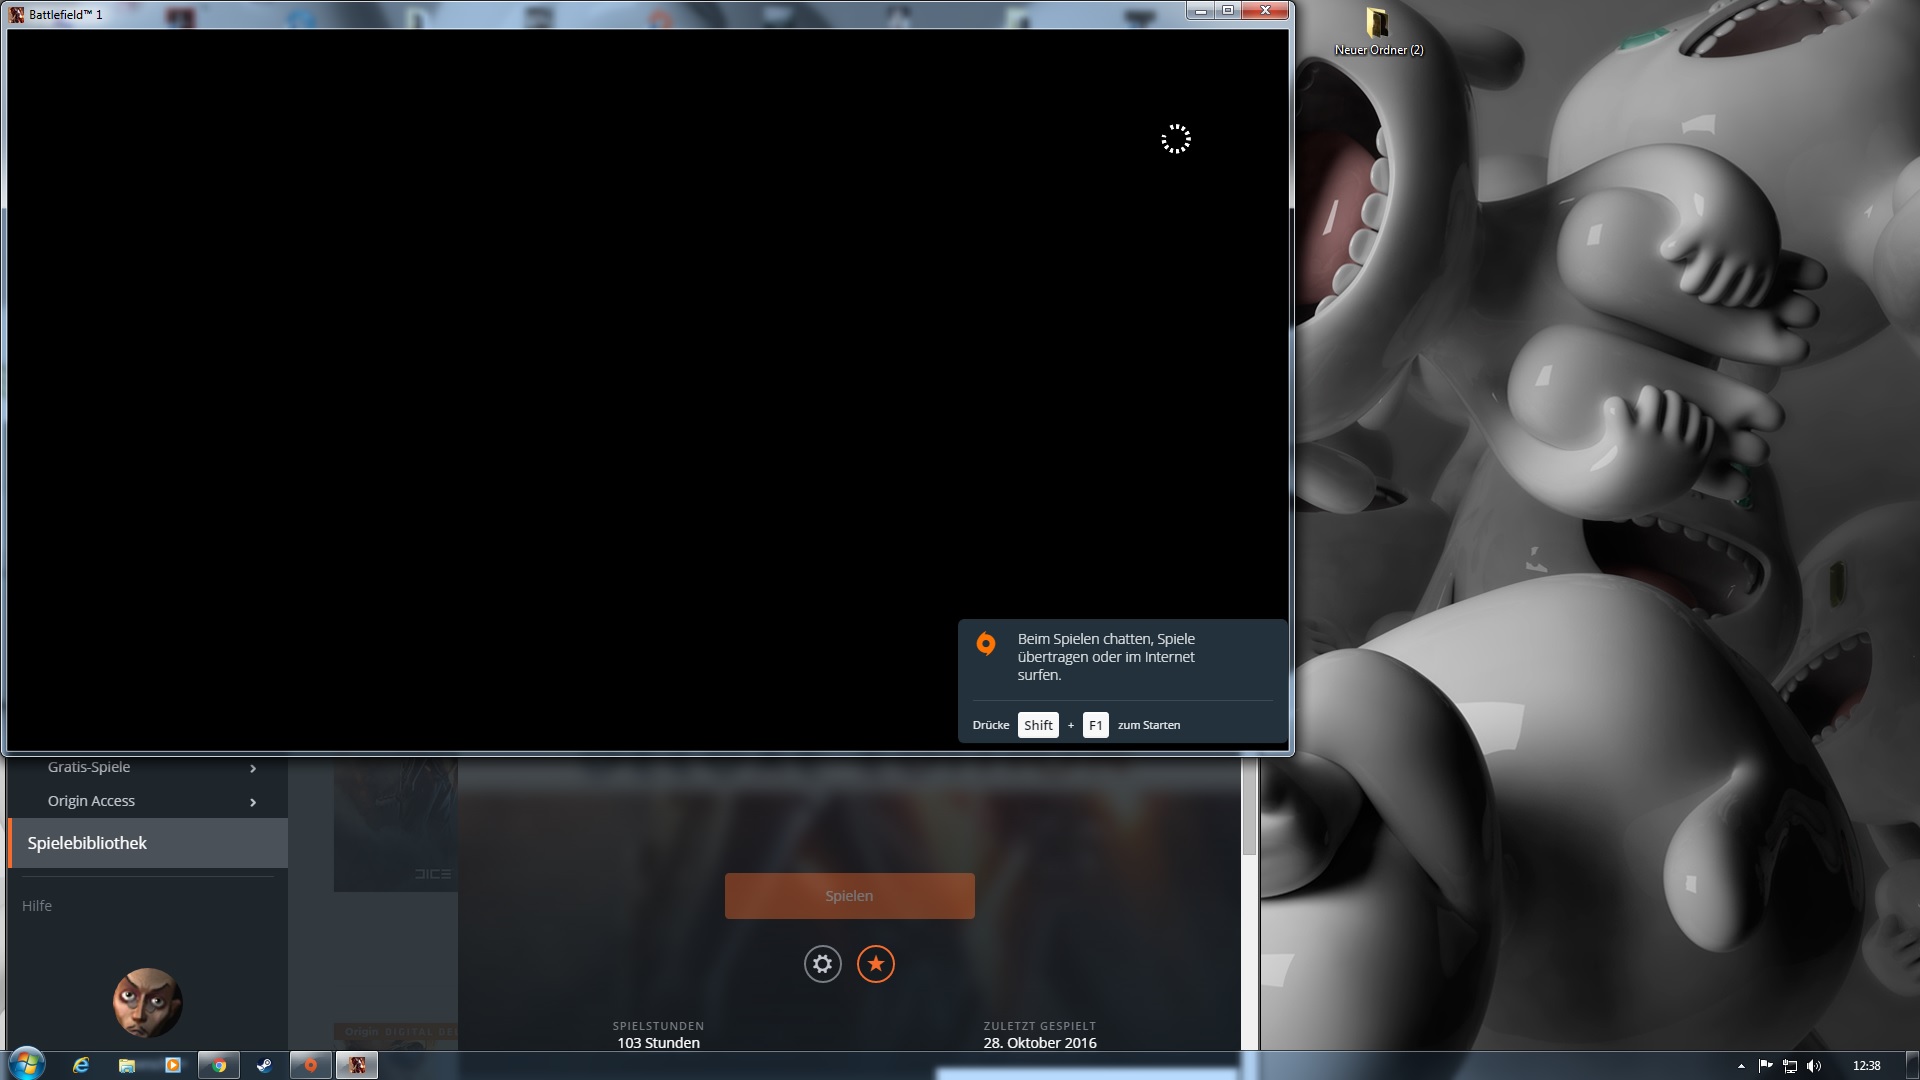
Task: Click the orange Spielen button
Action: click(x=849, y=896)
